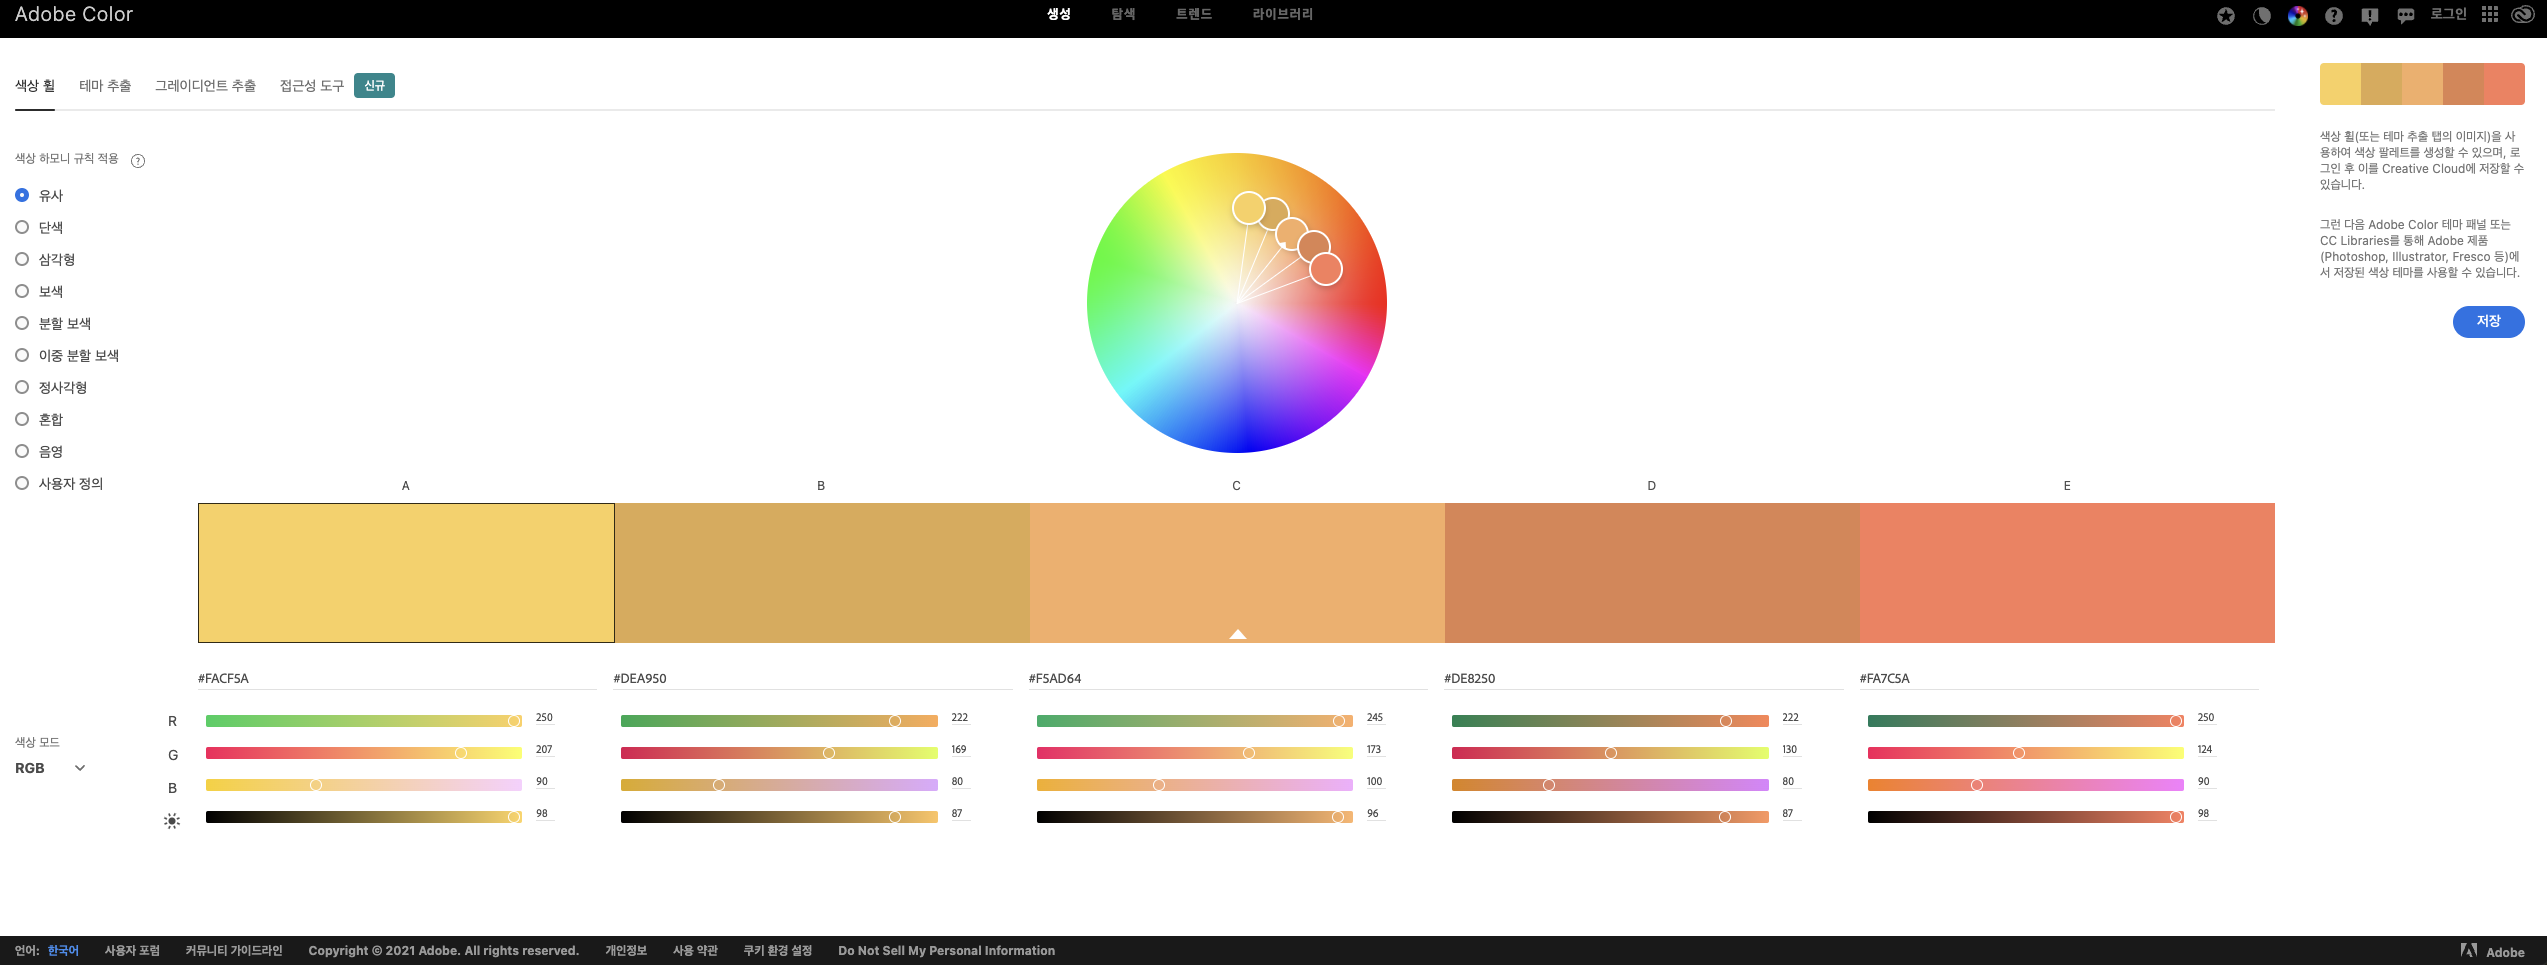The height and width of the screenshot is (965, 2547).
Task: Click the G slider for color B
Action: point(779,753)
